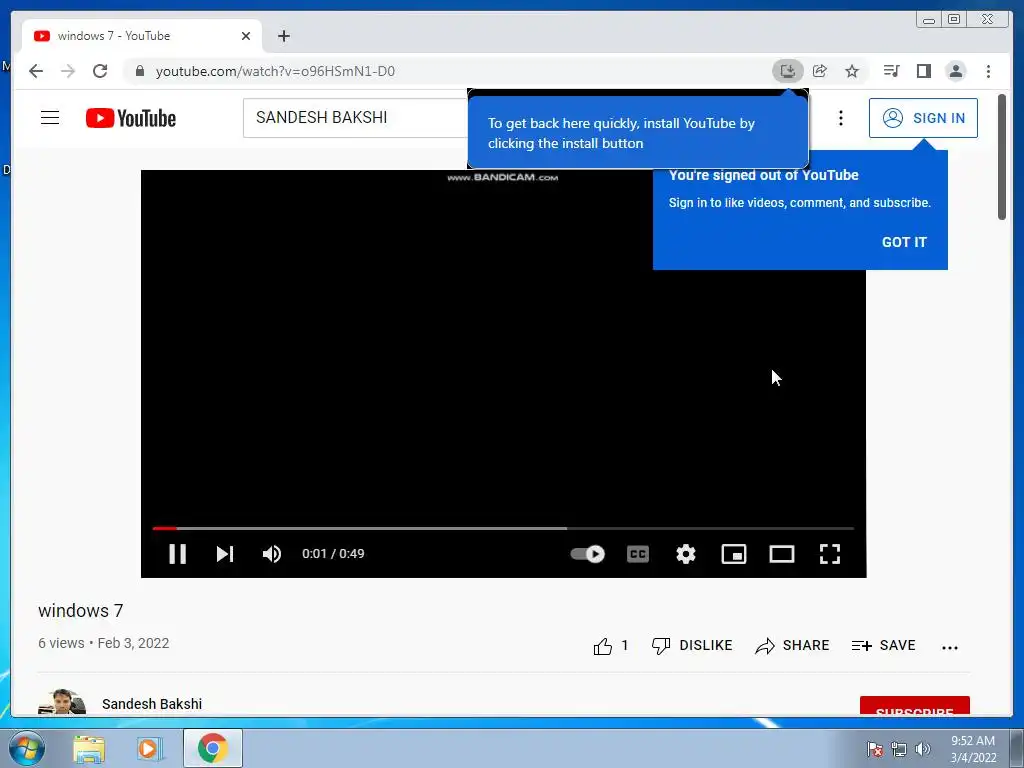This screenshot has height=768, width=1024.
Task: Select the 'windows 7 - YouTube' tab
Action: point(142,36)
